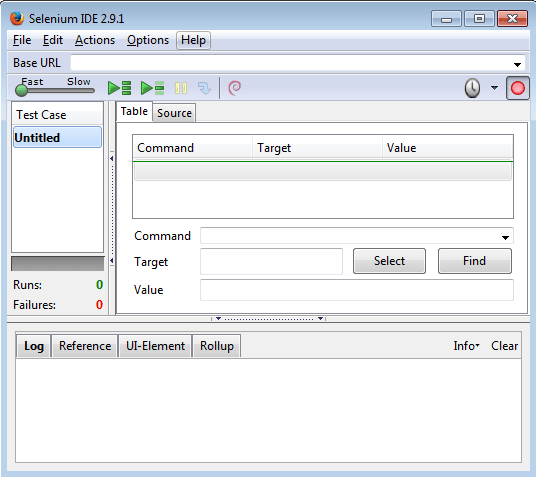
Task: Show the Log tab
Action: tap(34, 346)
